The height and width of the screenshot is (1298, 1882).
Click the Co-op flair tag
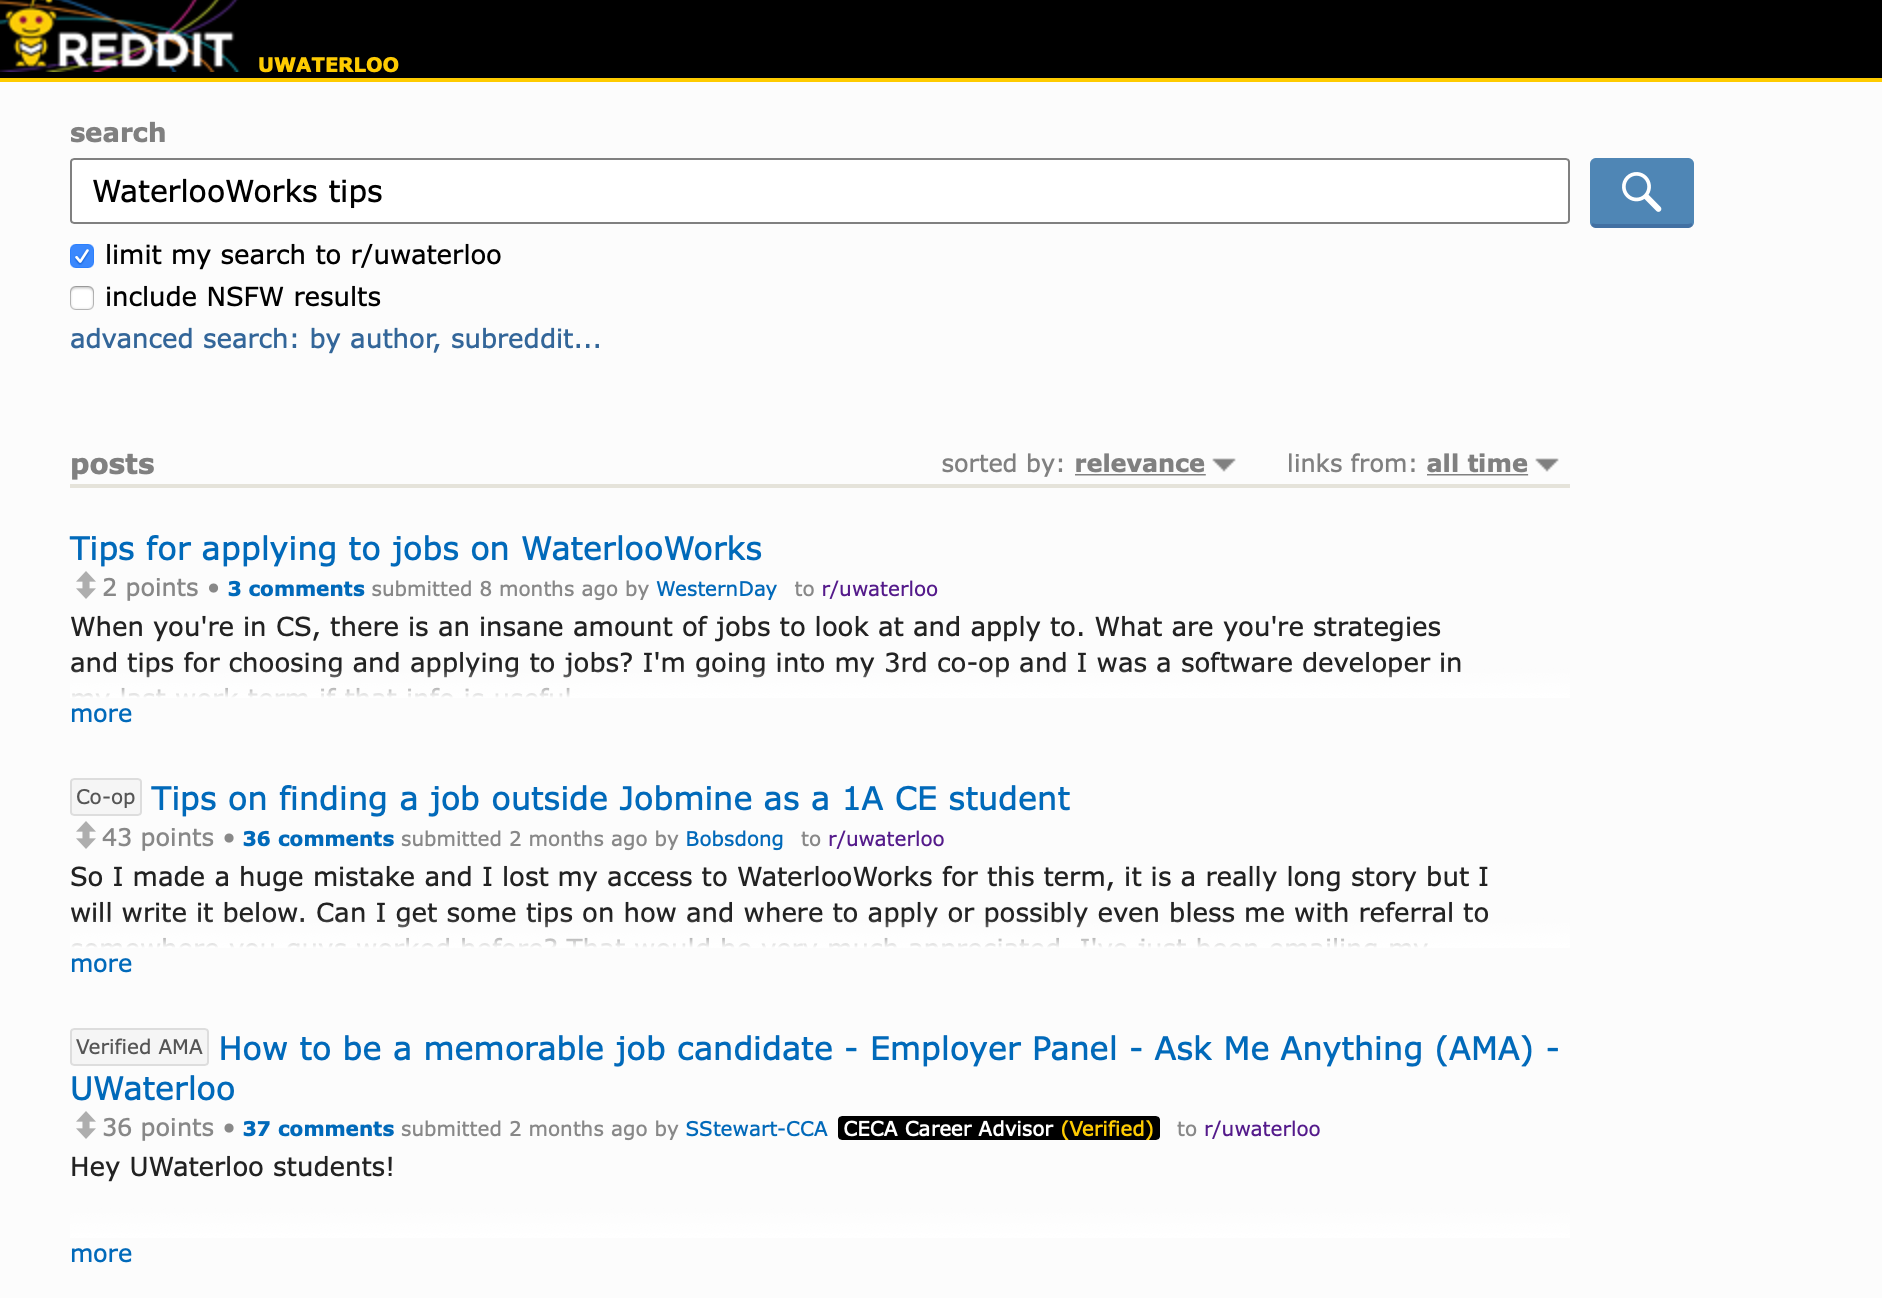point(106,797)
